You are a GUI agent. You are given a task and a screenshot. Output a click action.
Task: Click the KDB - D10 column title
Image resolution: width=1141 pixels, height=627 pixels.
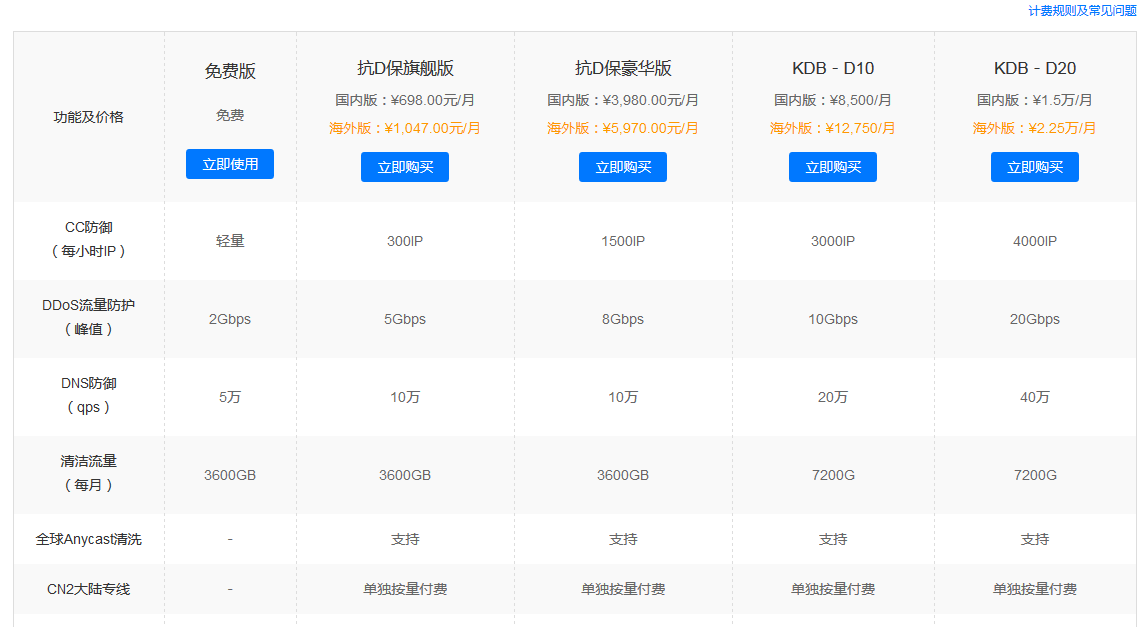pyautogui.click(x=833, y=68)
